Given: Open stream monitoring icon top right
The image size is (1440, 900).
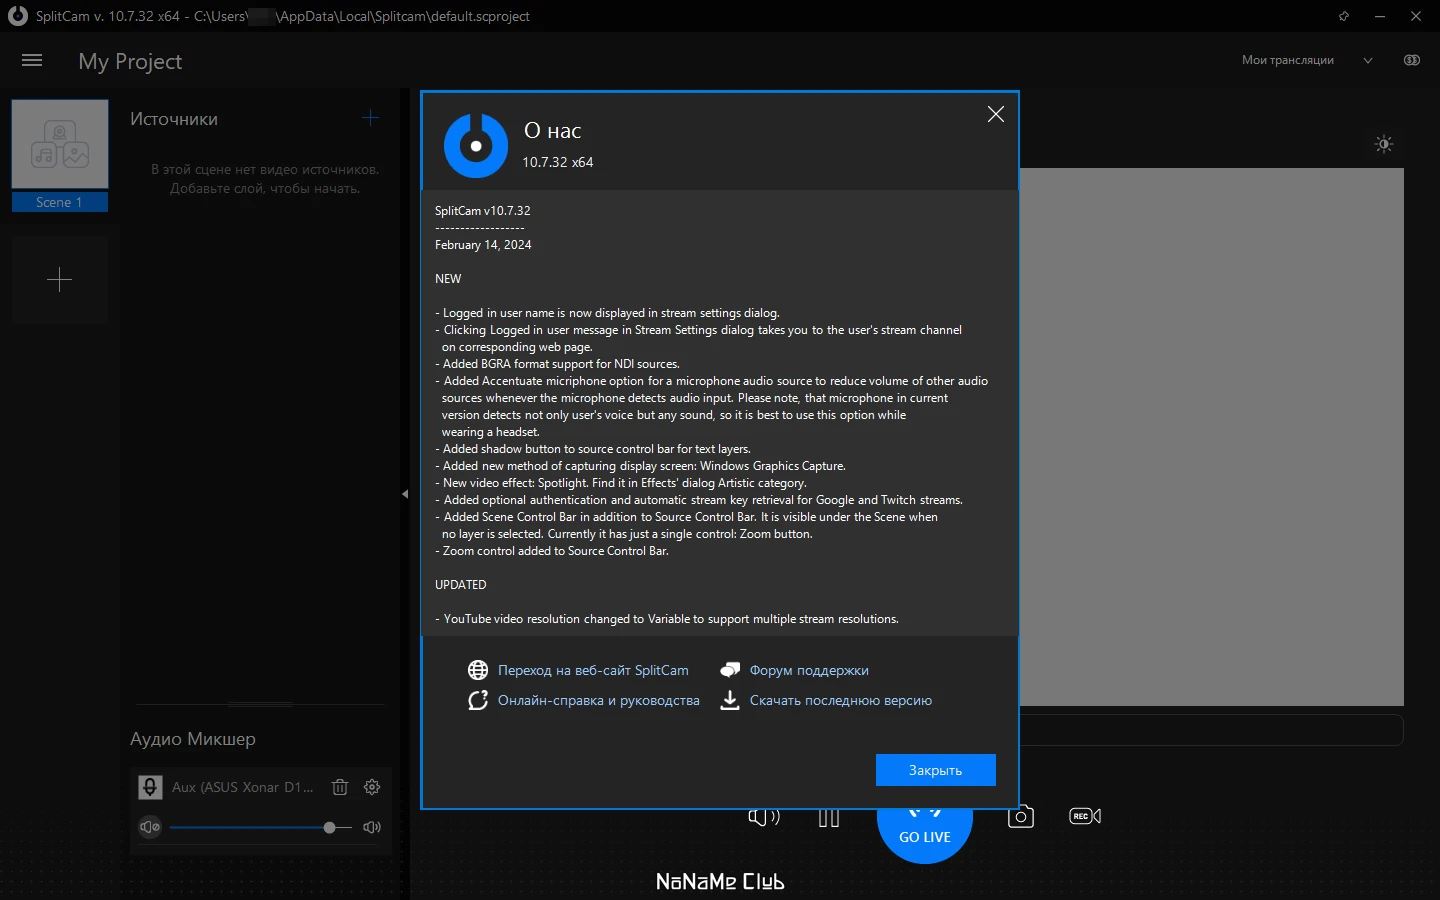Looking at the screenshot, I should coord(1412,60).
